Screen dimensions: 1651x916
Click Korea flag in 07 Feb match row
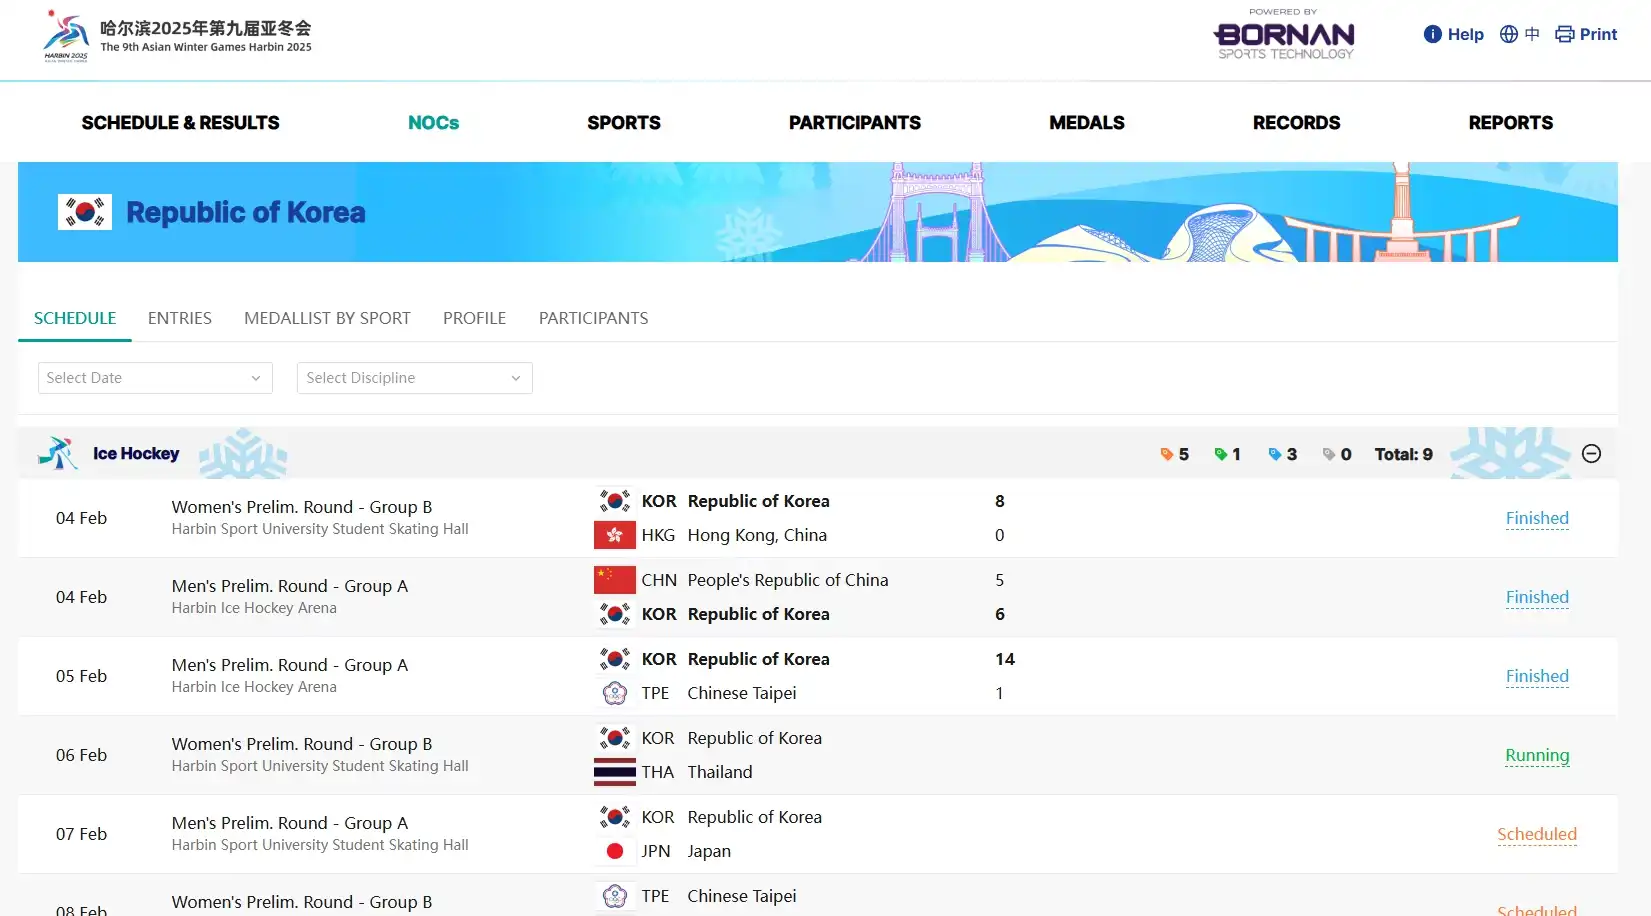[x=614, y=817]
